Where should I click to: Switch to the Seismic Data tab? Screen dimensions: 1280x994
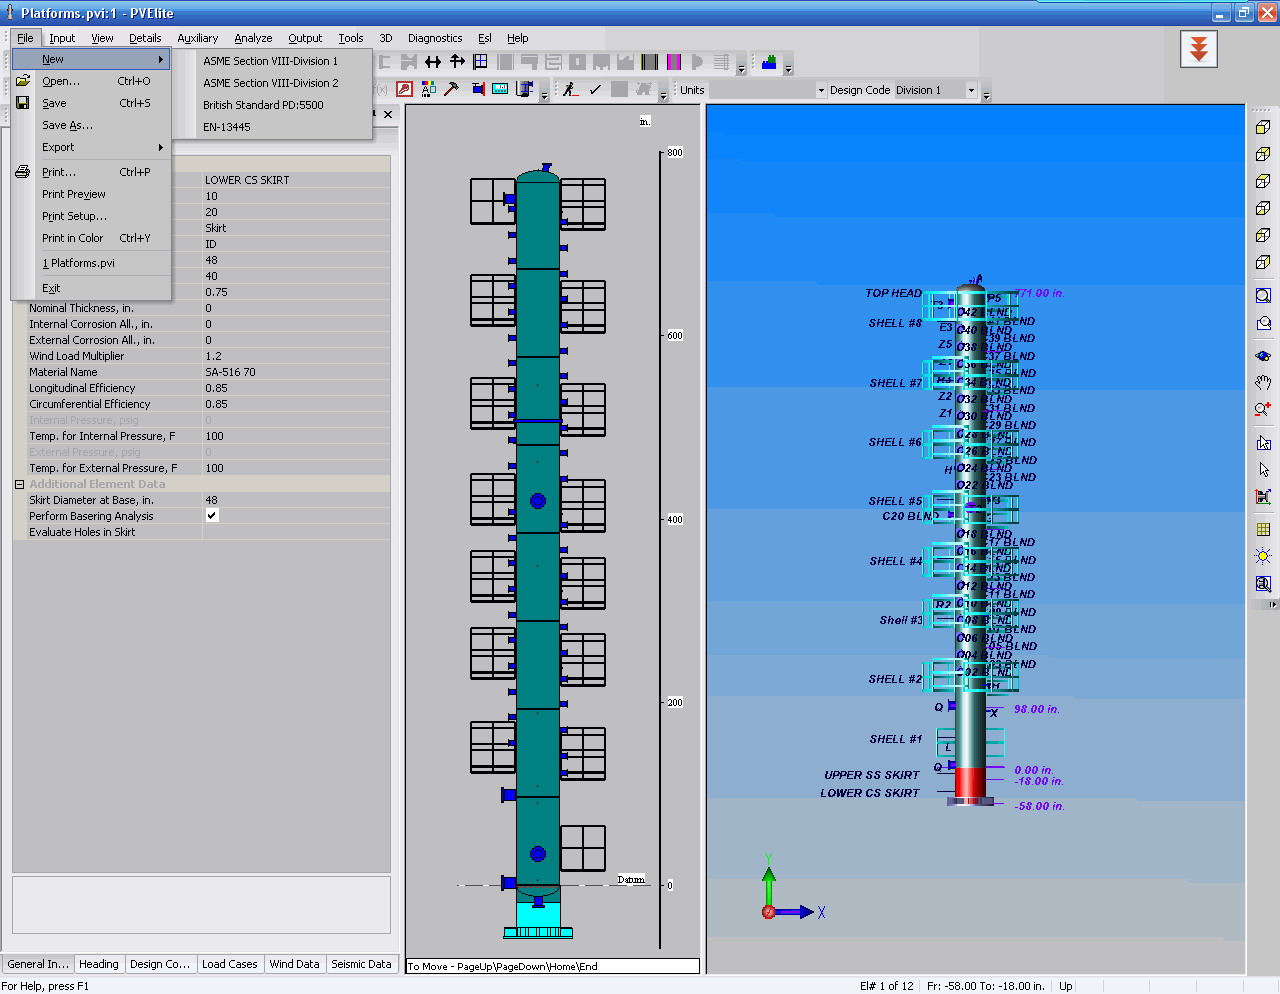(361, 964)
